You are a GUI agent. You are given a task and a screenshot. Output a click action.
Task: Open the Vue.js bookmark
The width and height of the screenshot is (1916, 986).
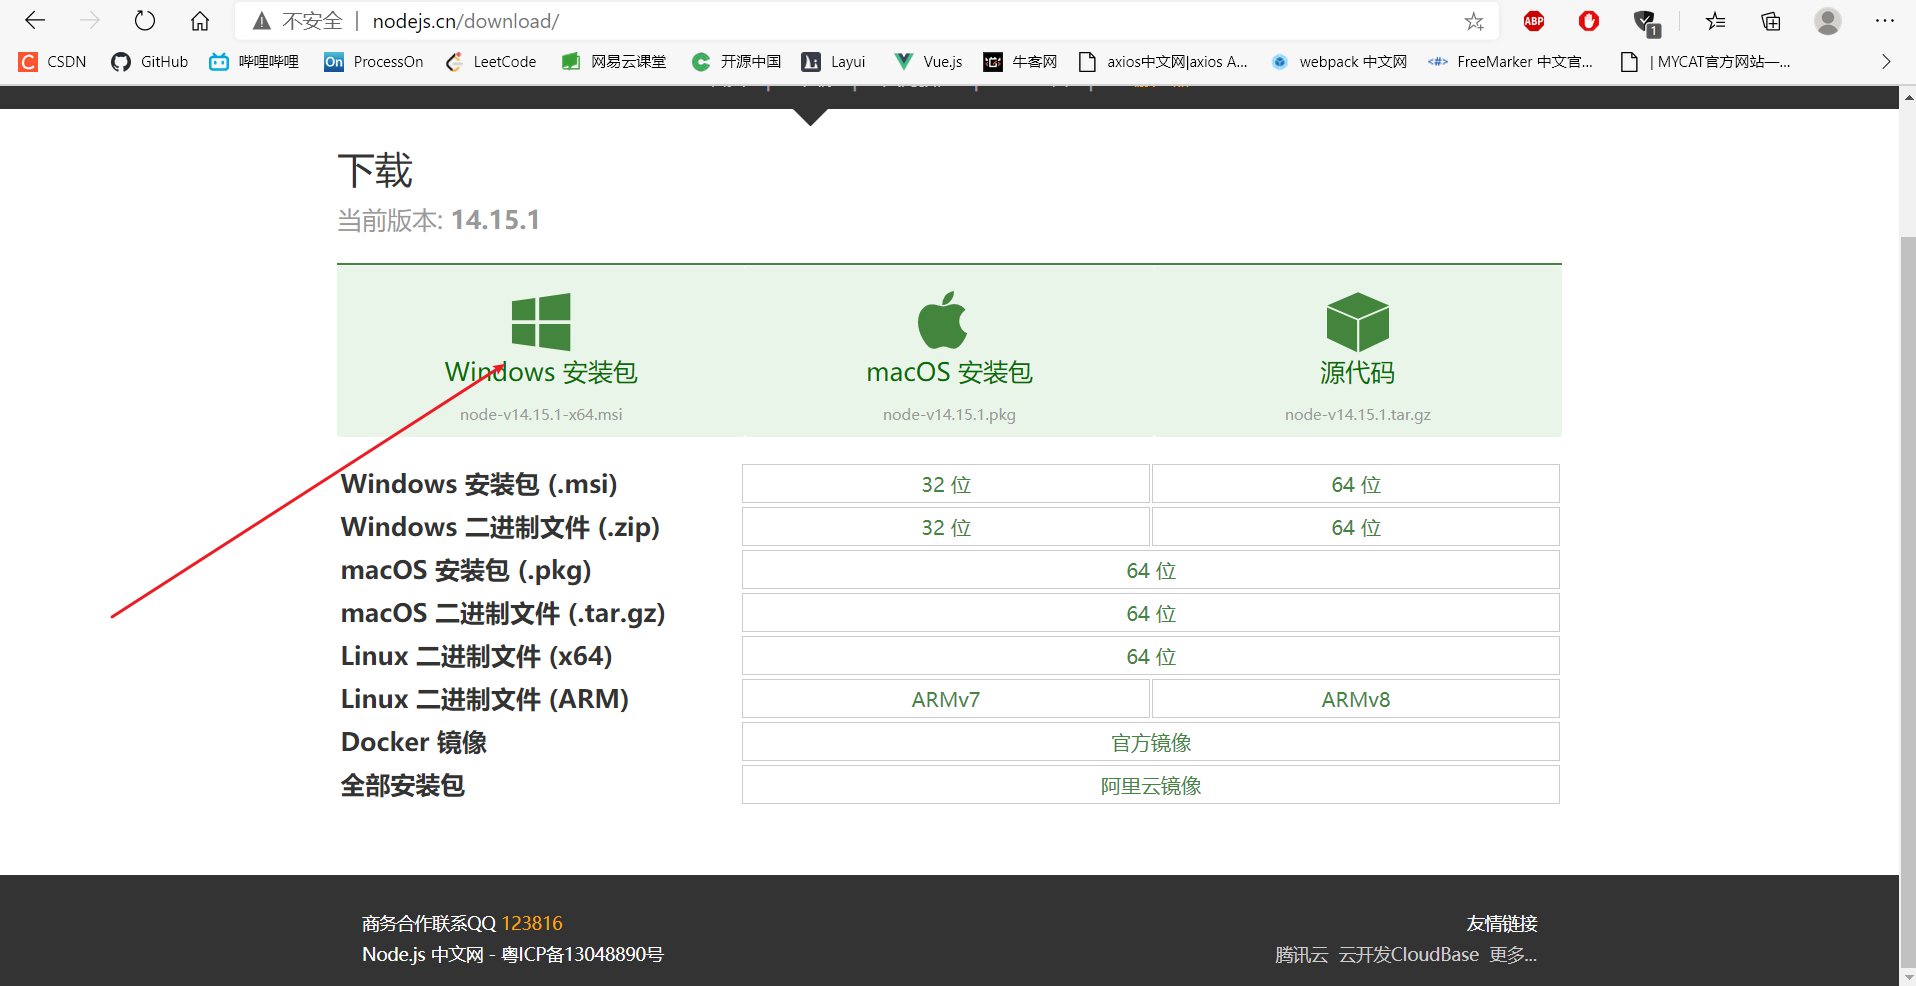pyautogui.click(x=928, y=62)
